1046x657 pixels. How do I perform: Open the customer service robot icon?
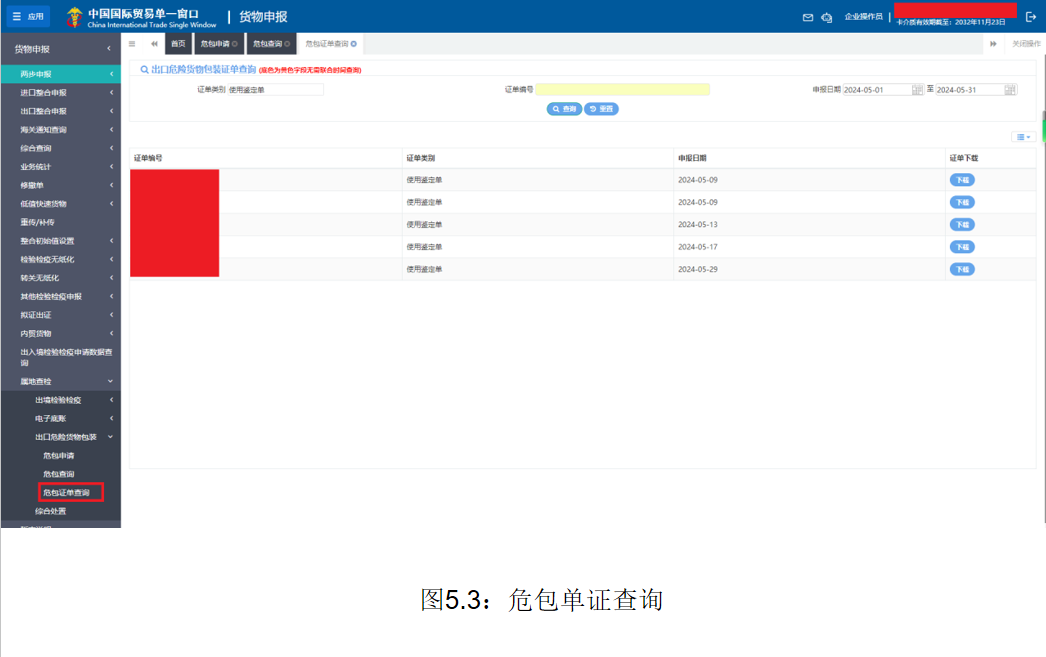point(826,17)
